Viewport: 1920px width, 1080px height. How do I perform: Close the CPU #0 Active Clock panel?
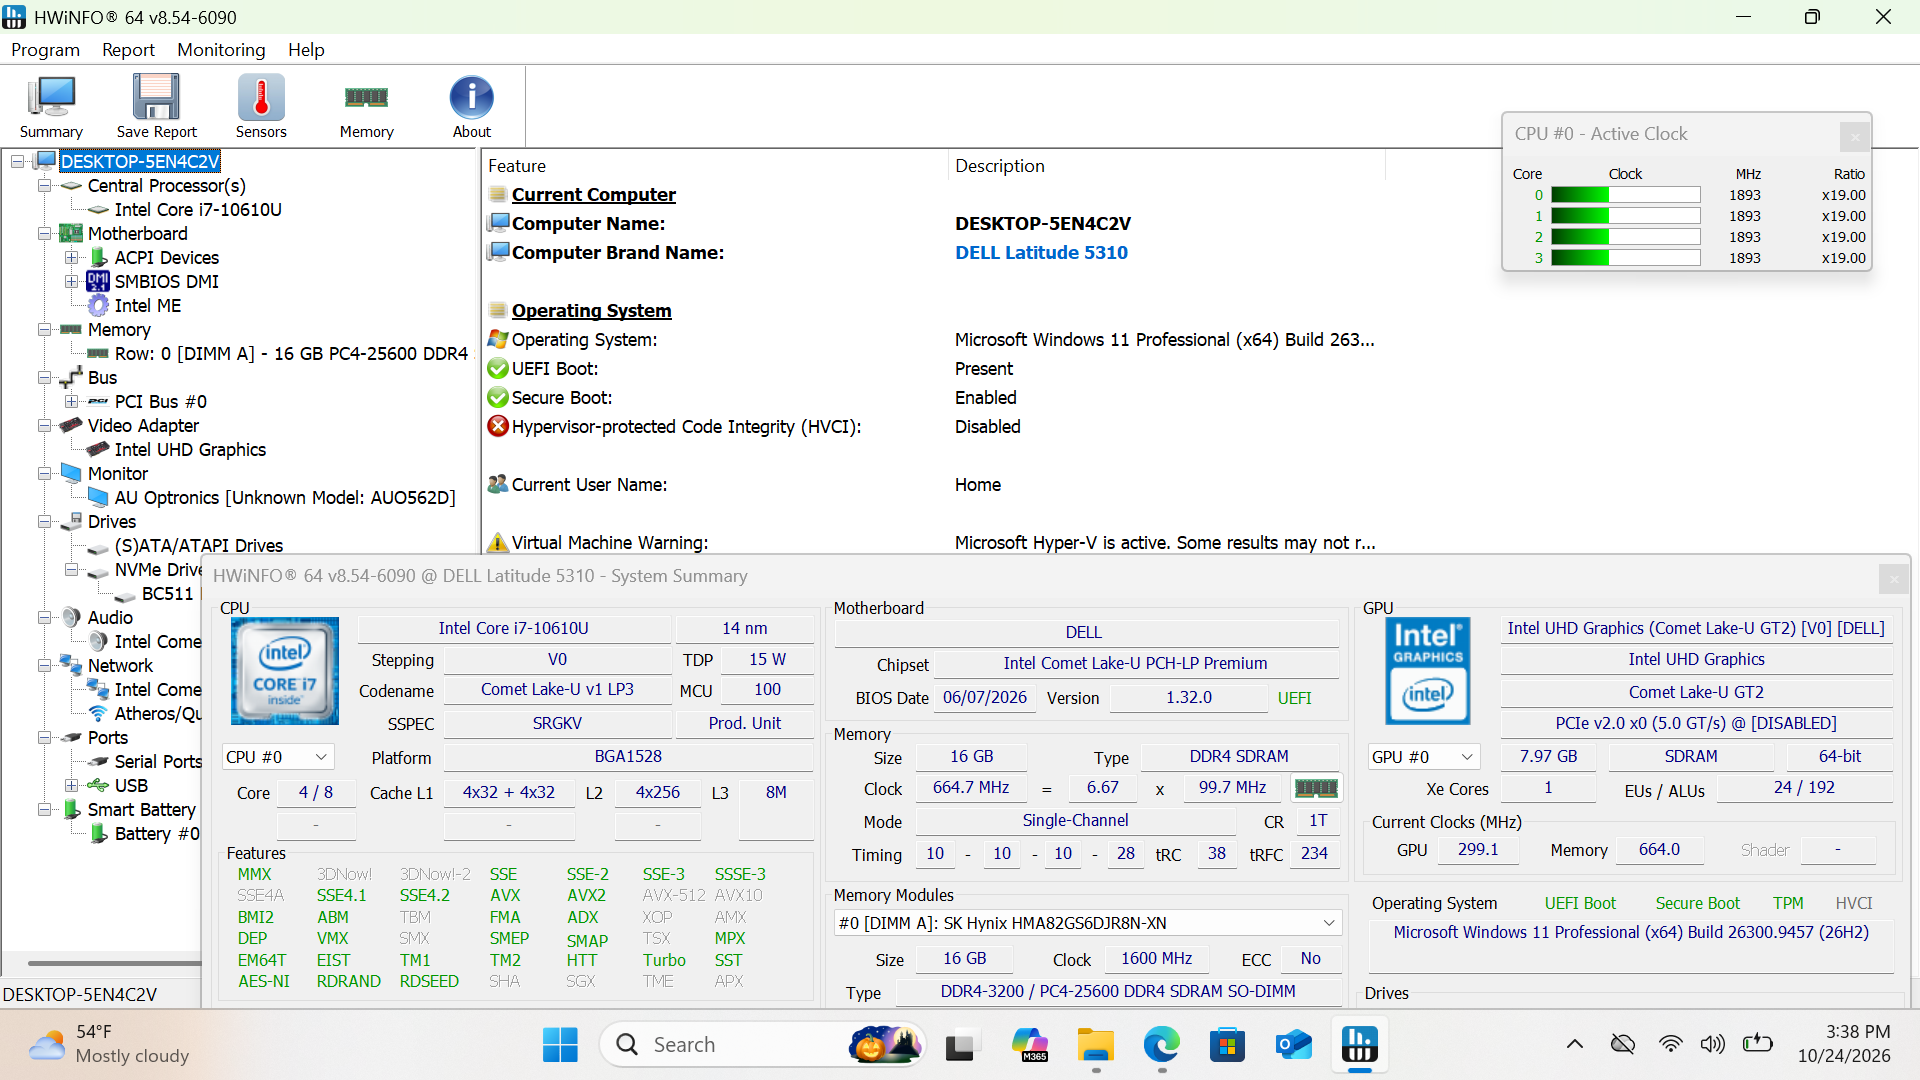[1855, 136]
